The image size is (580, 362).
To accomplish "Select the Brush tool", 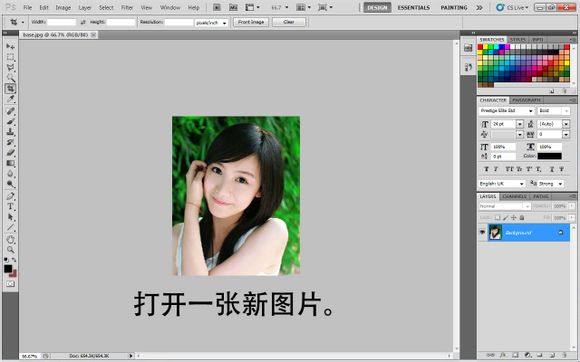I will (x=10, y=121).
